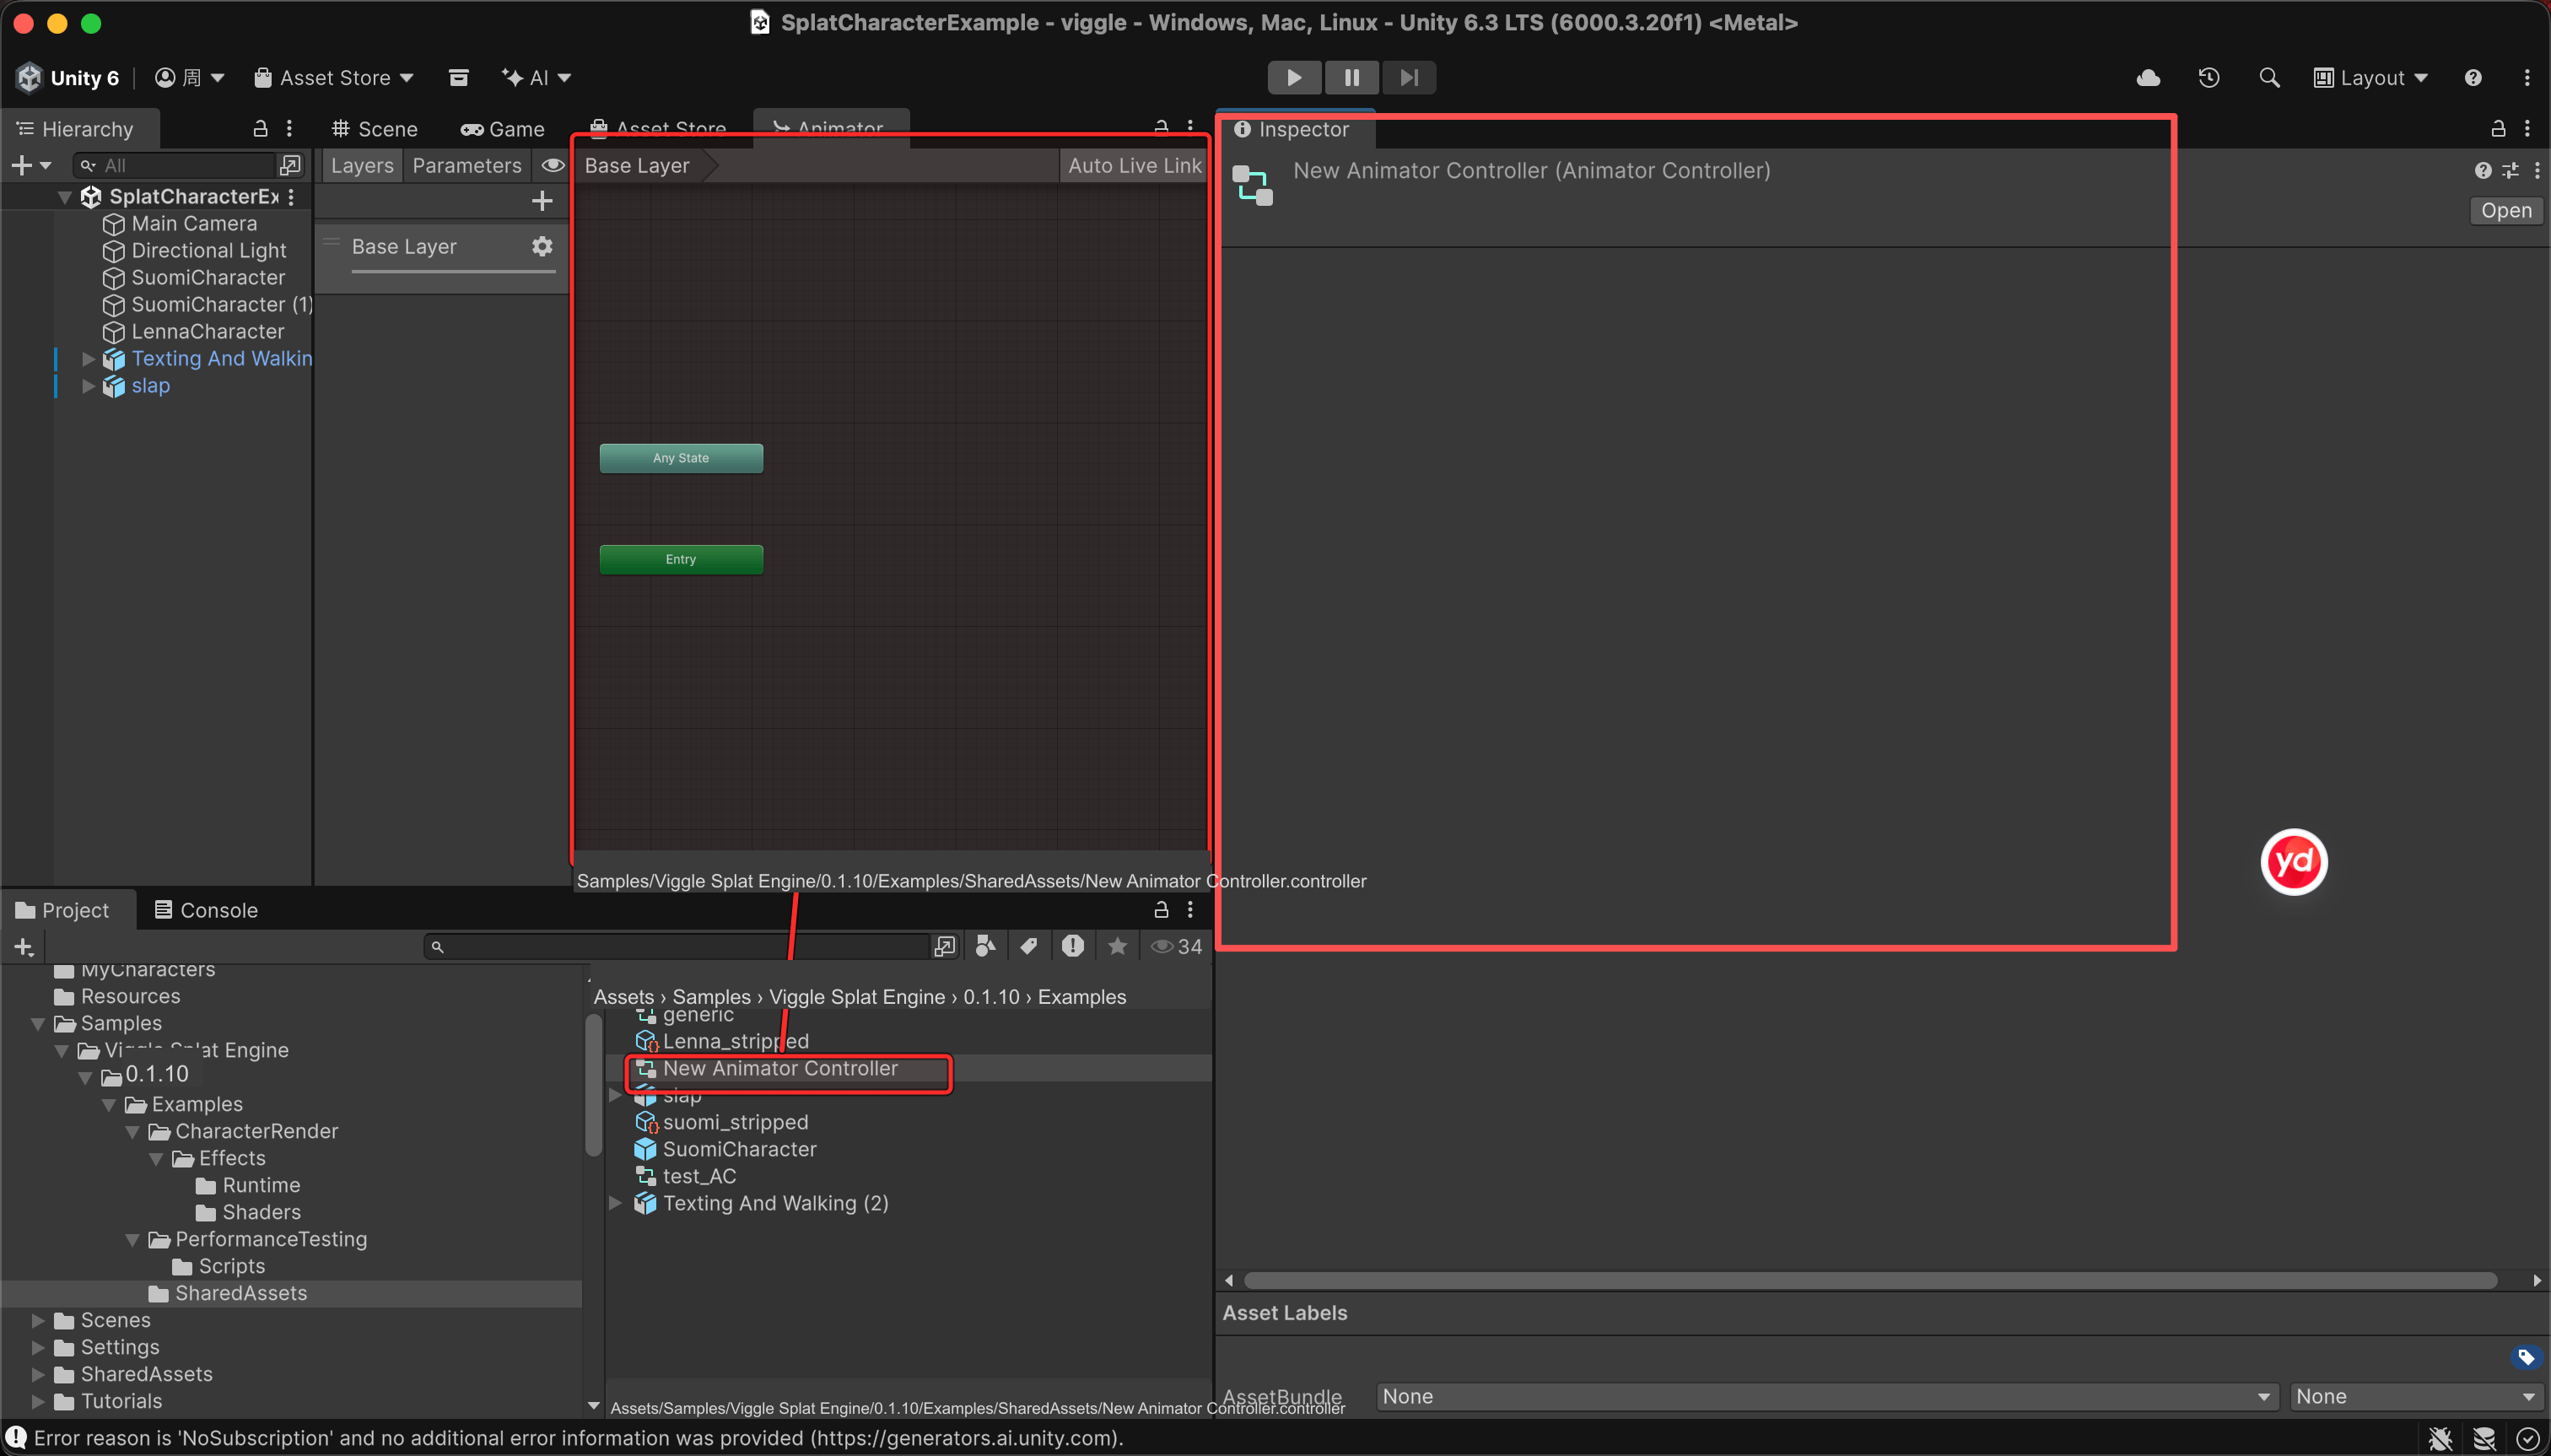This screenshot has height=1456, width=2551.
Task: Open the AssetBundle variant dropdown
Action: [x=2416, y=1396]
